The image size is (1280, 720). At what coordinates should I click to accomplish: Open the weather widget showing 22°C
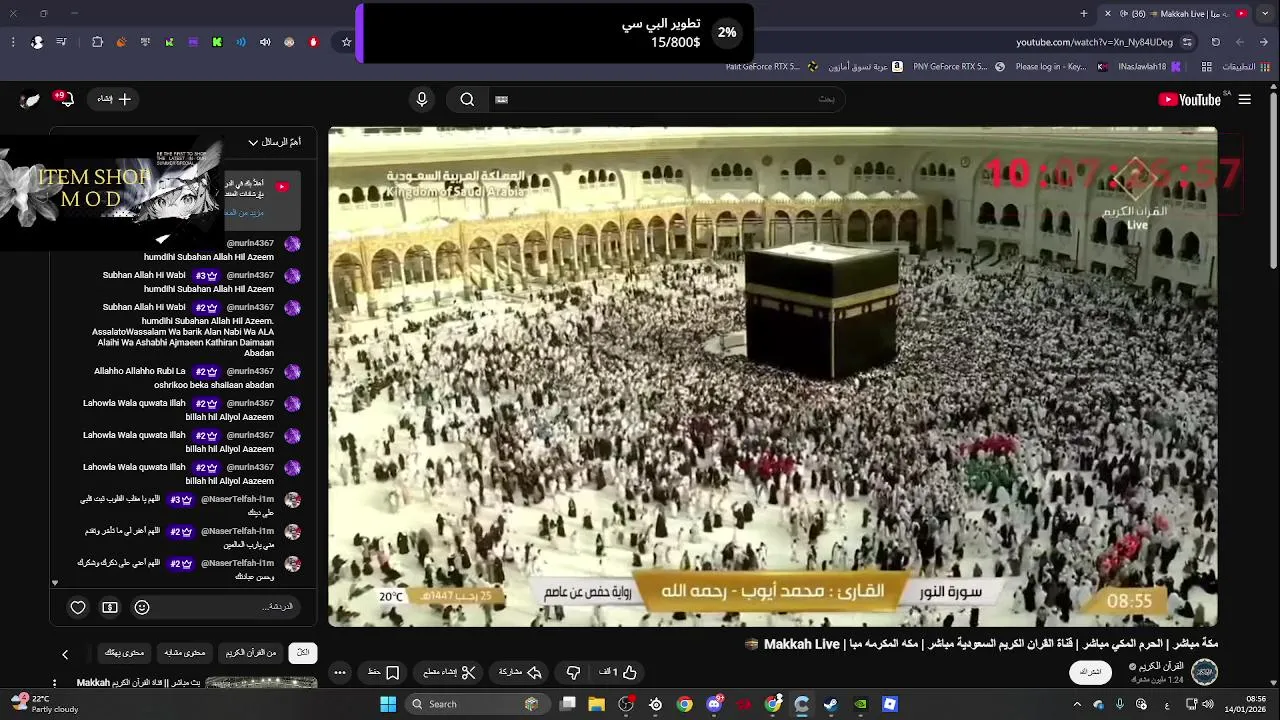click(45, 704)
